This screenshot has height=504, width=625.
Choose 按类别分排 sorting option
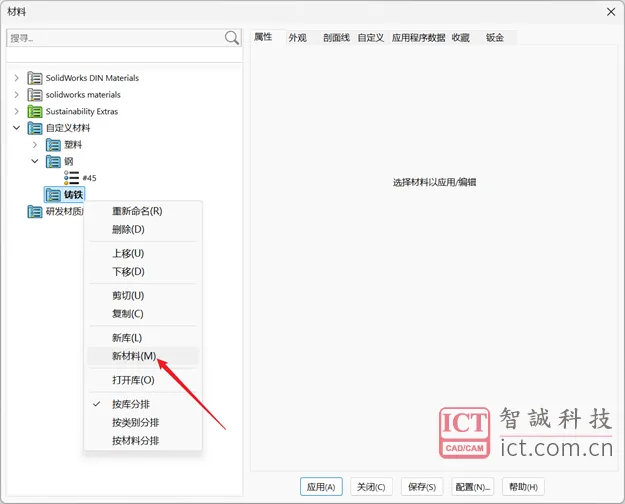[135, 422]
